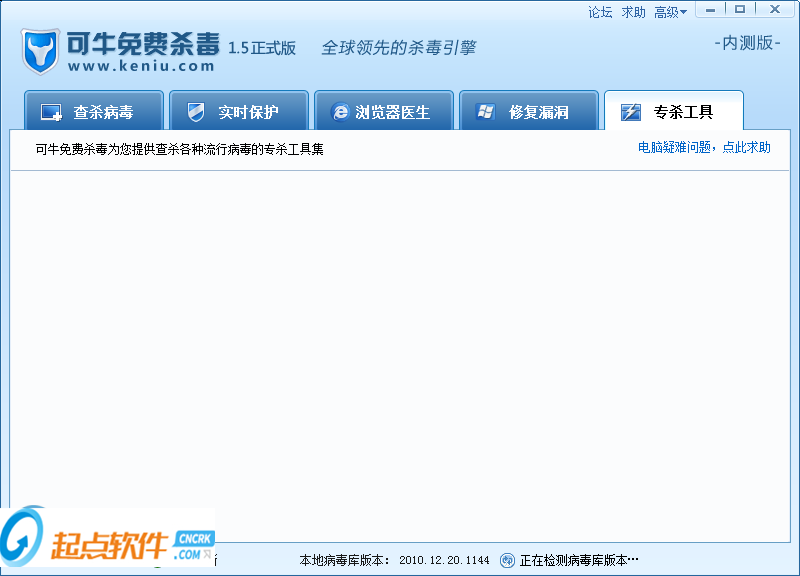Click the 电脑疑难问题，点此求助 link
800x576 pixels.
pyautogui.click(x=704, y=147)
